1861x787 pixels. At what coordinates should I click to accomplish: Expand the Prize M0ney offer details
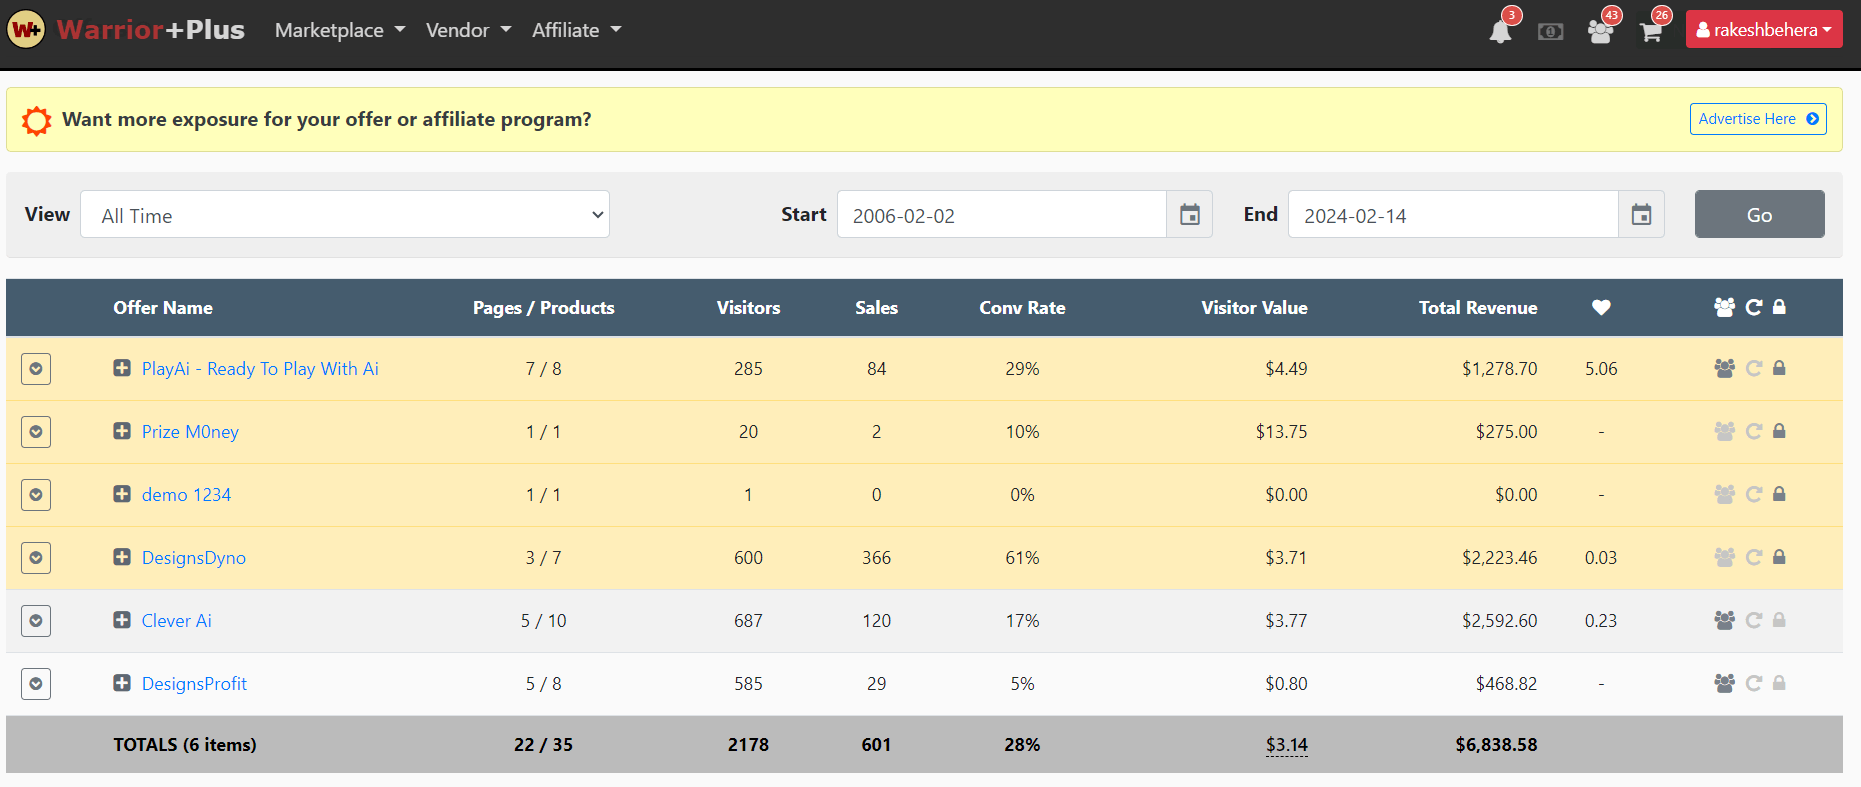[x=122, y=431]
